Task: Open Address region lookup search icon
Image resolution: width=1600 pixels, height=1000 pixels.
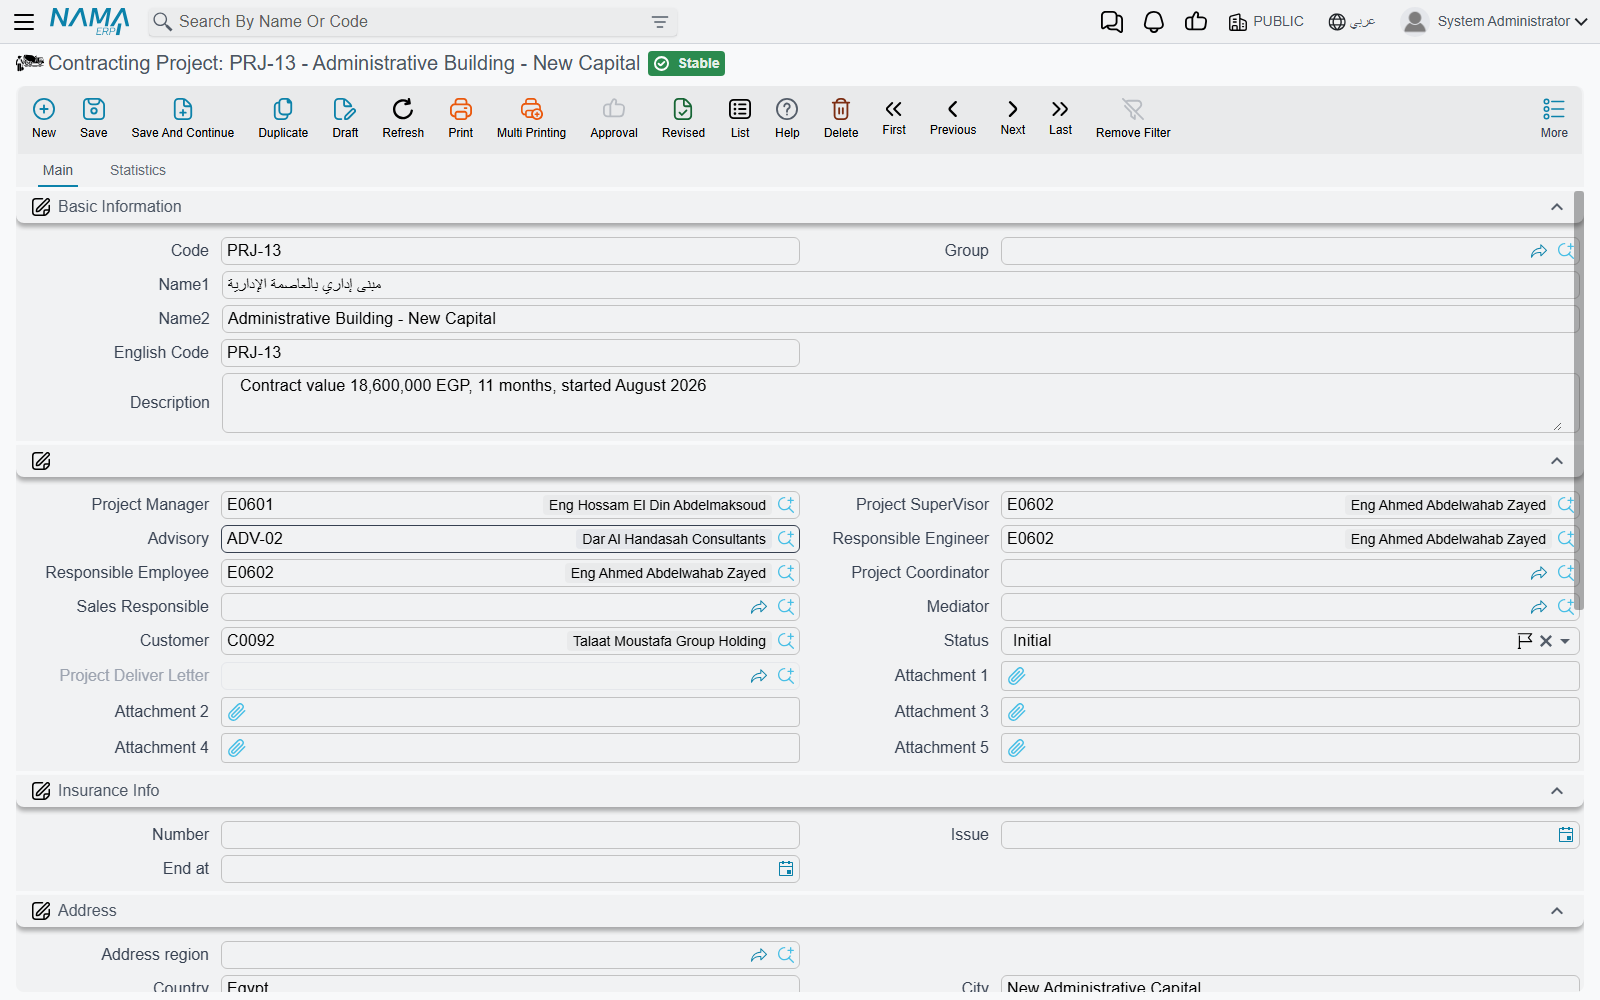Action: pos(786,955)
